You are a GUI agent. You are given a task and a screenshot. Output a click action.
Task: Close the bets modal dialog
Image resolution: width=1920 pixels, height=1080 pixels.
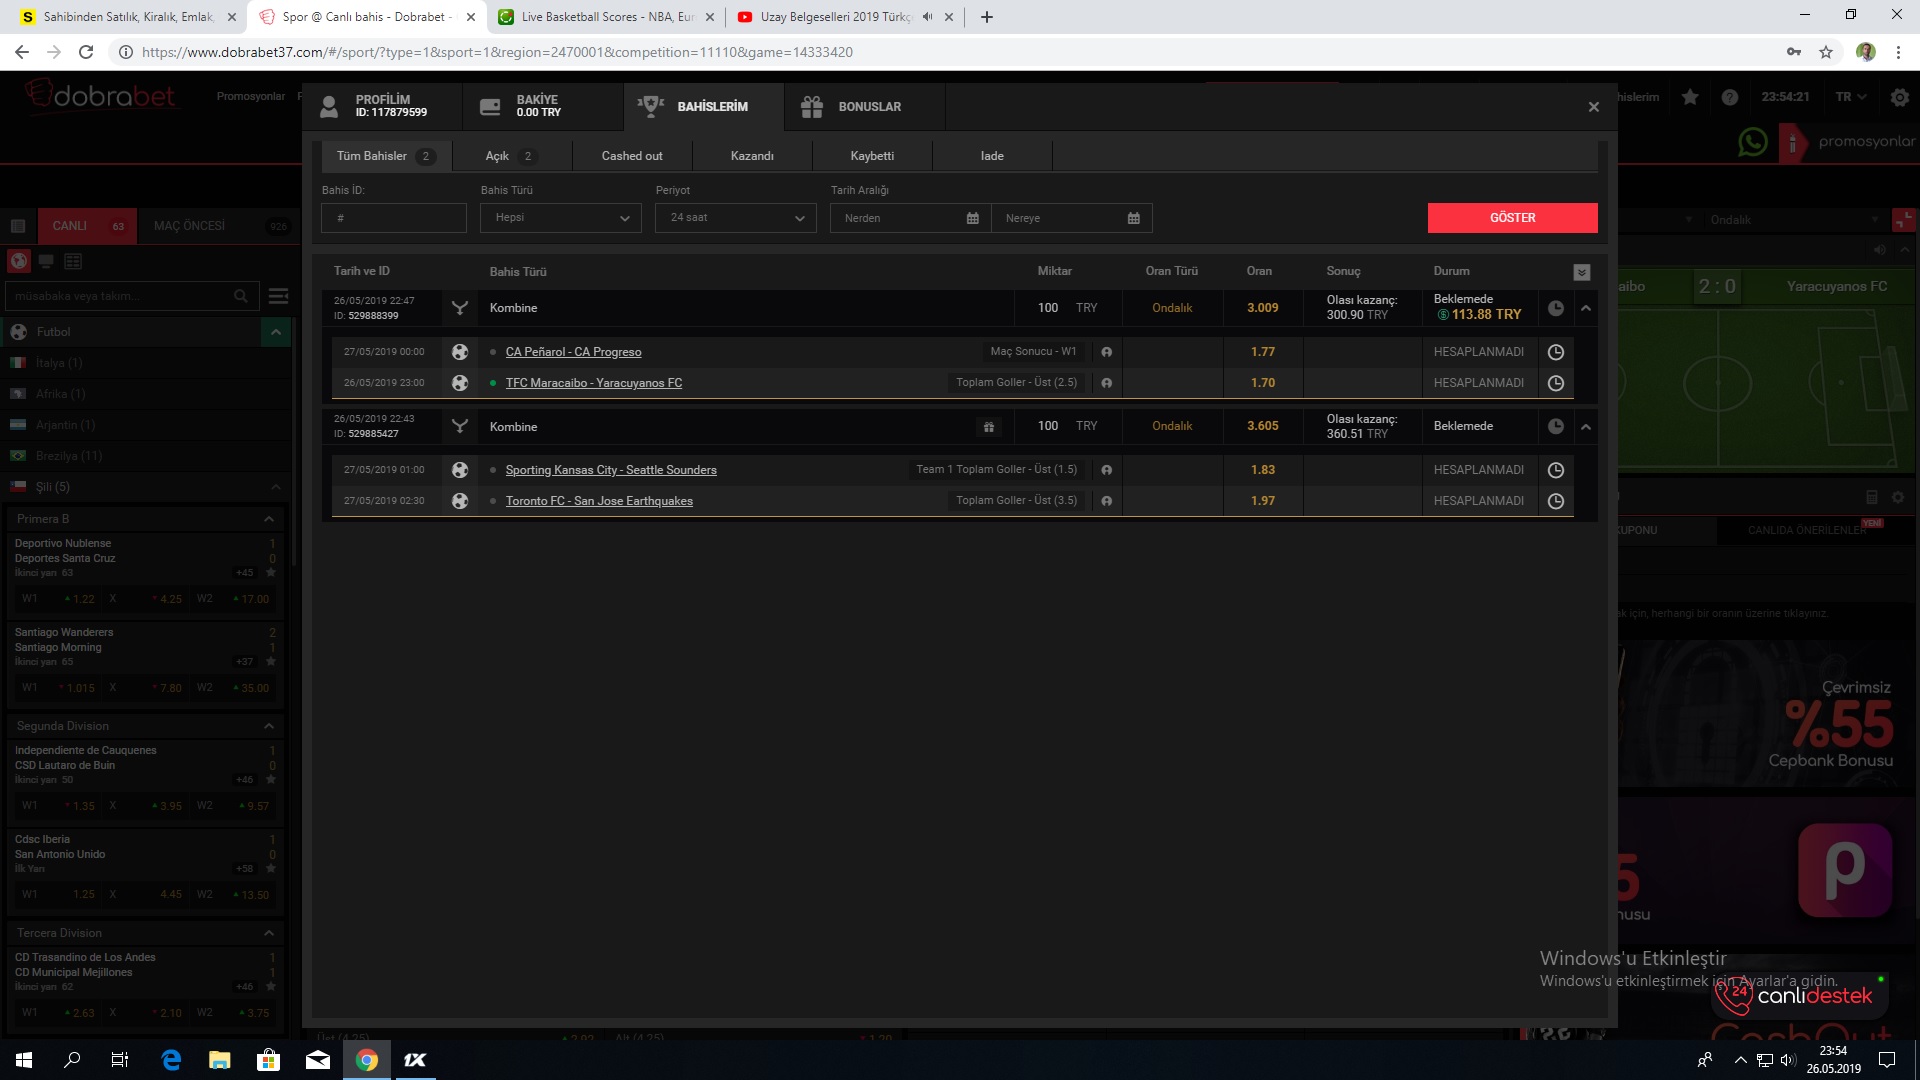pos(1594,107)
